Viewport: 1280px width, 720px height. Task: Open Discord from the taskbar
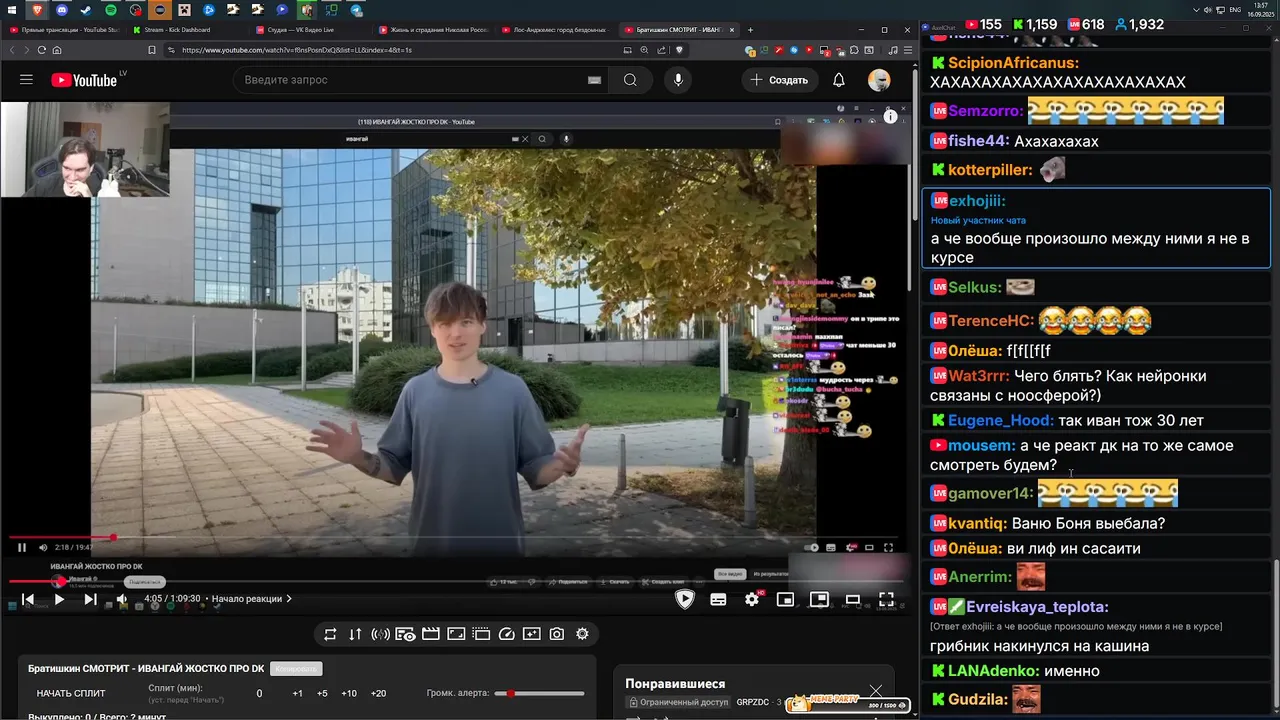click(62, 10)
